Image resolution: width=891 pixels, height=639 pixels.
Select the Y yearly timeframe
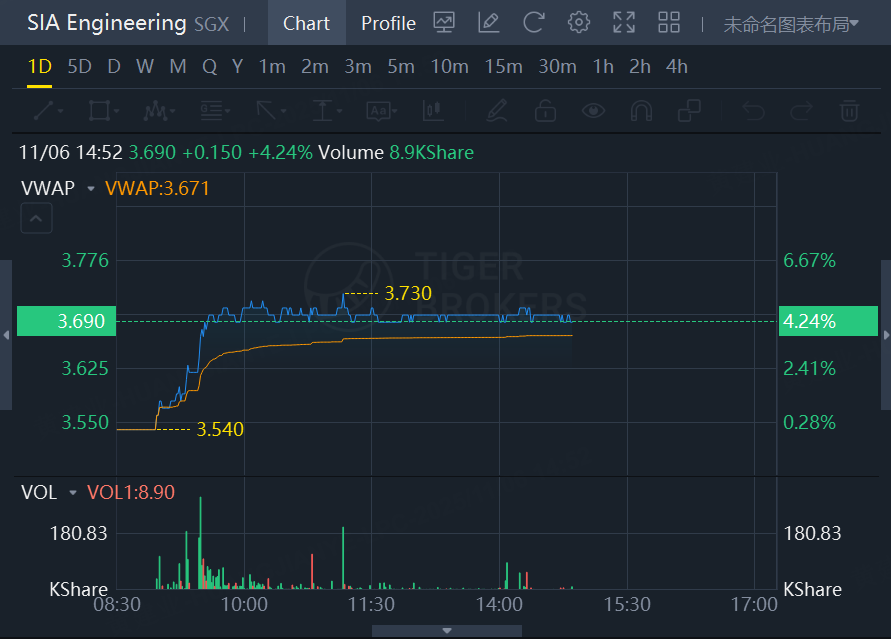pyautogui.click(x=238, y=66)
